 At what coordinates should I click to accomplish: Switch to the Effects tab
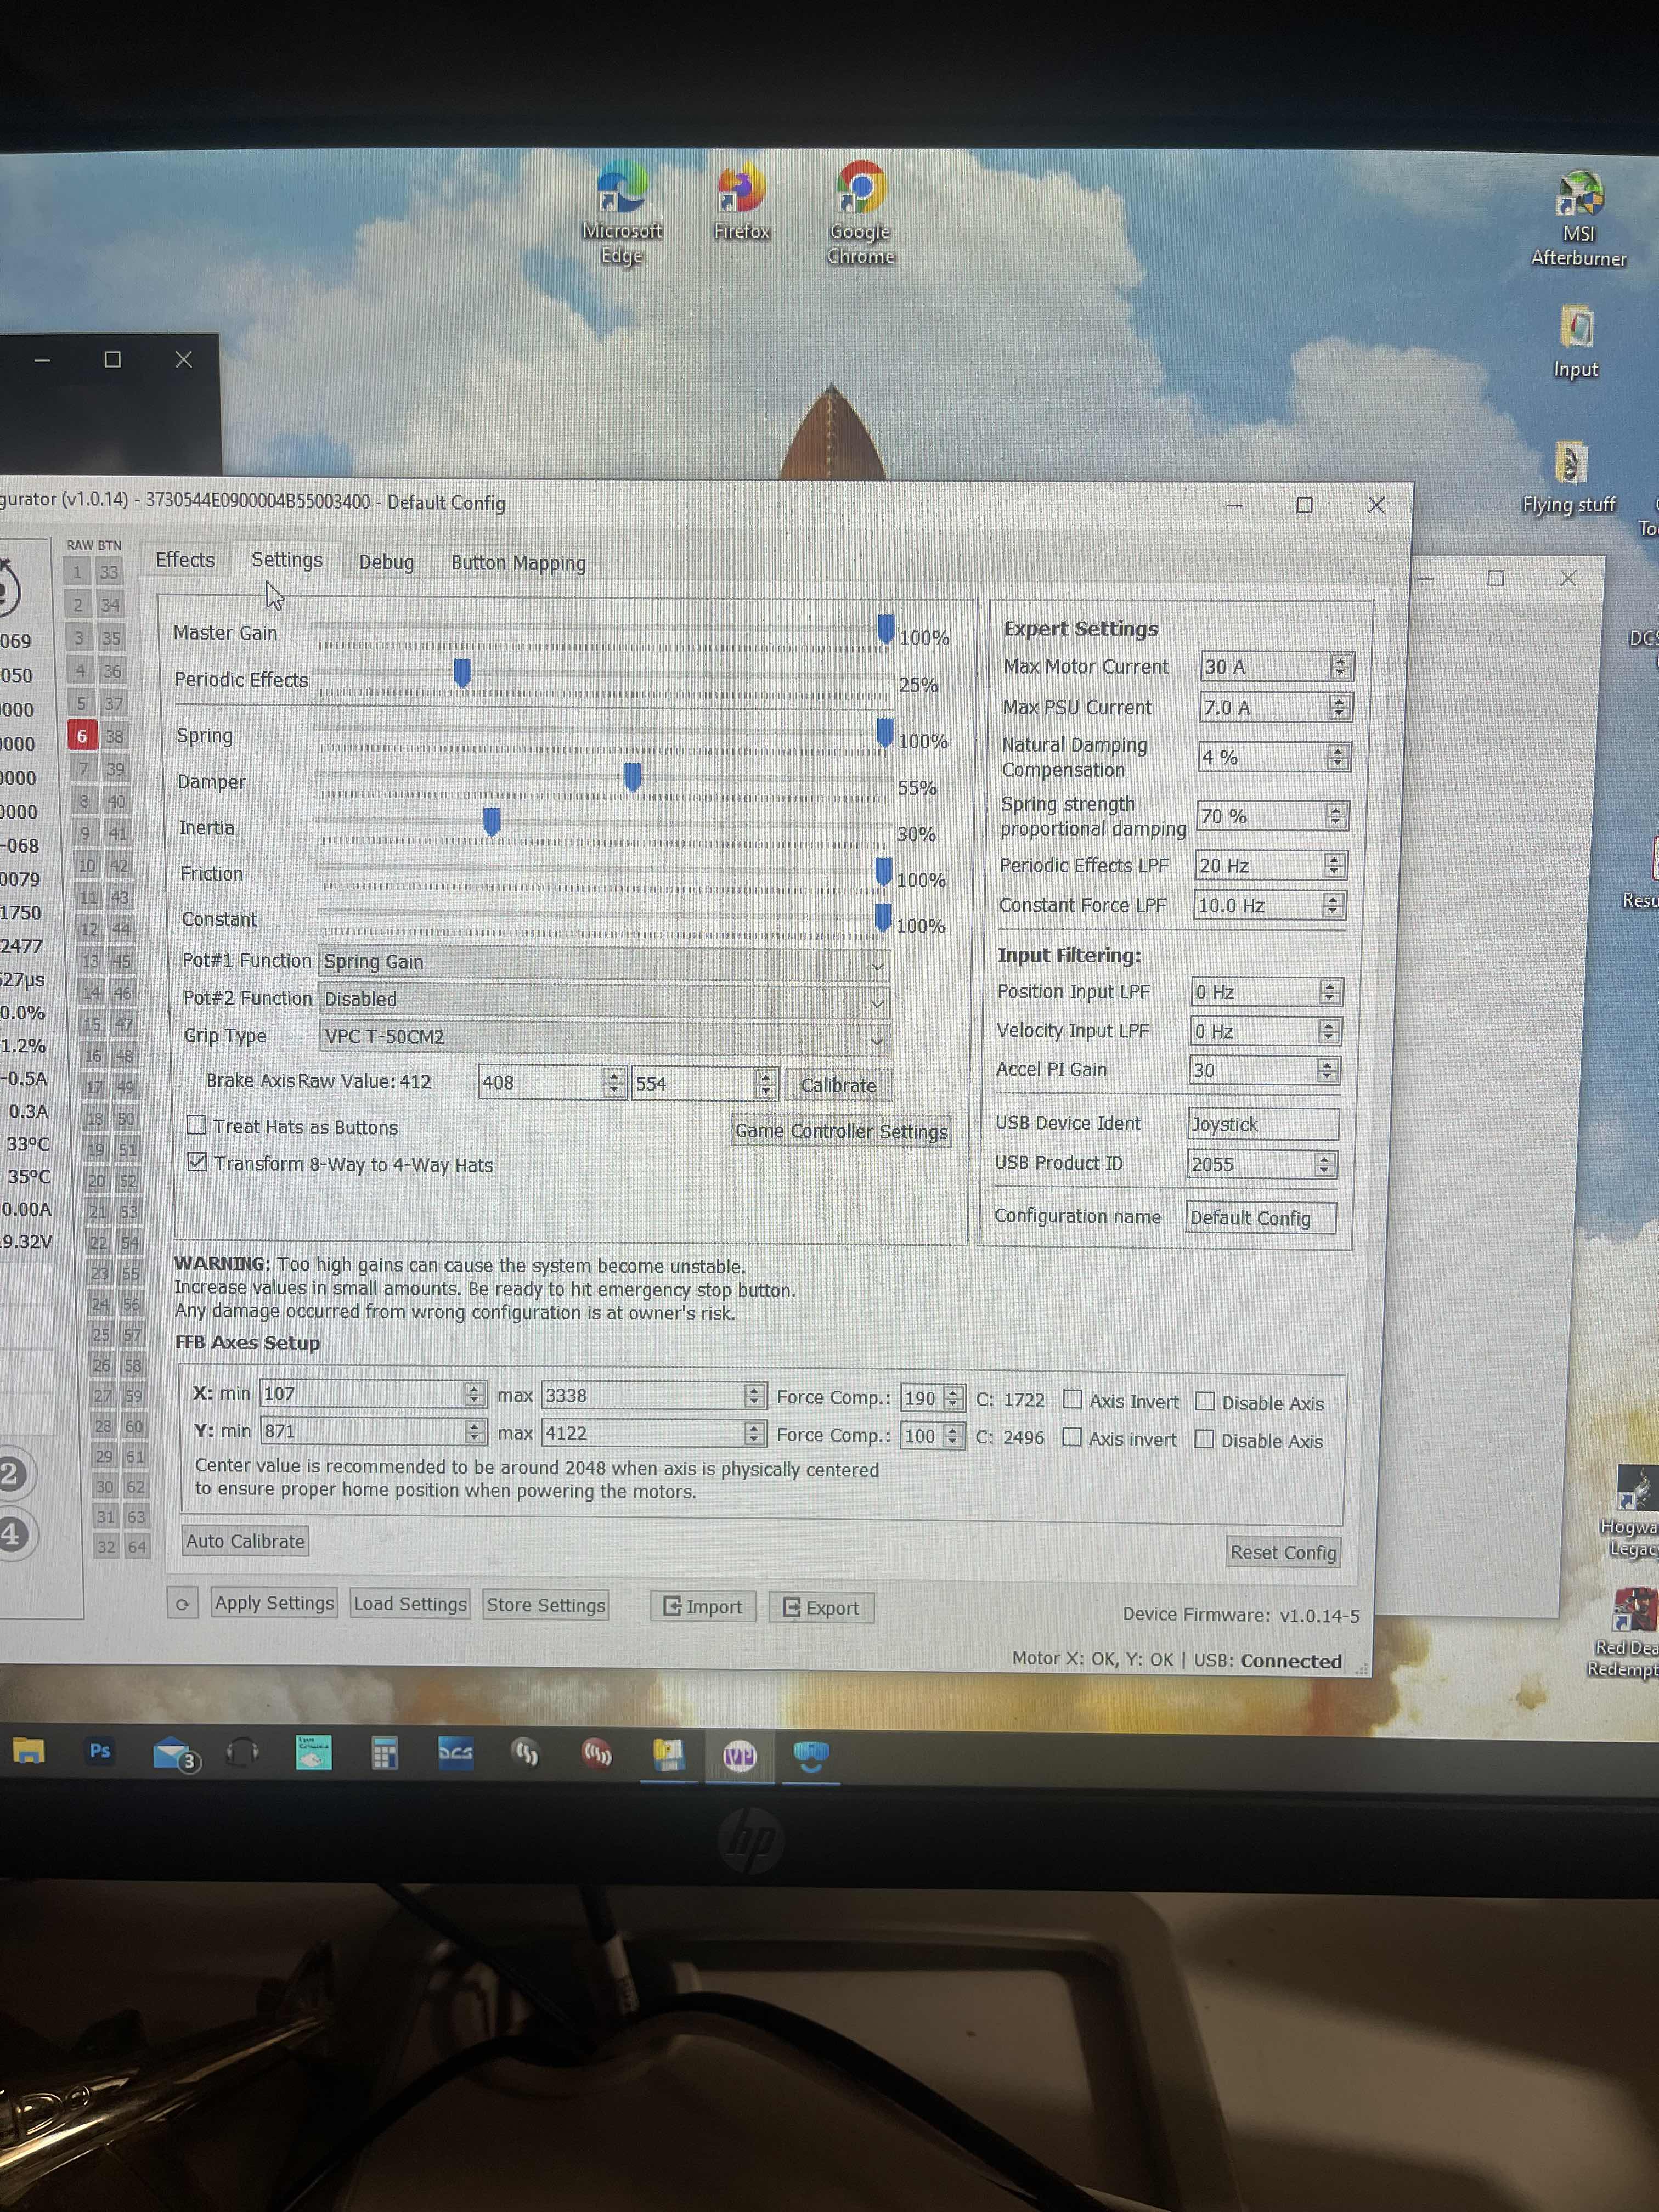click(185, 560)
